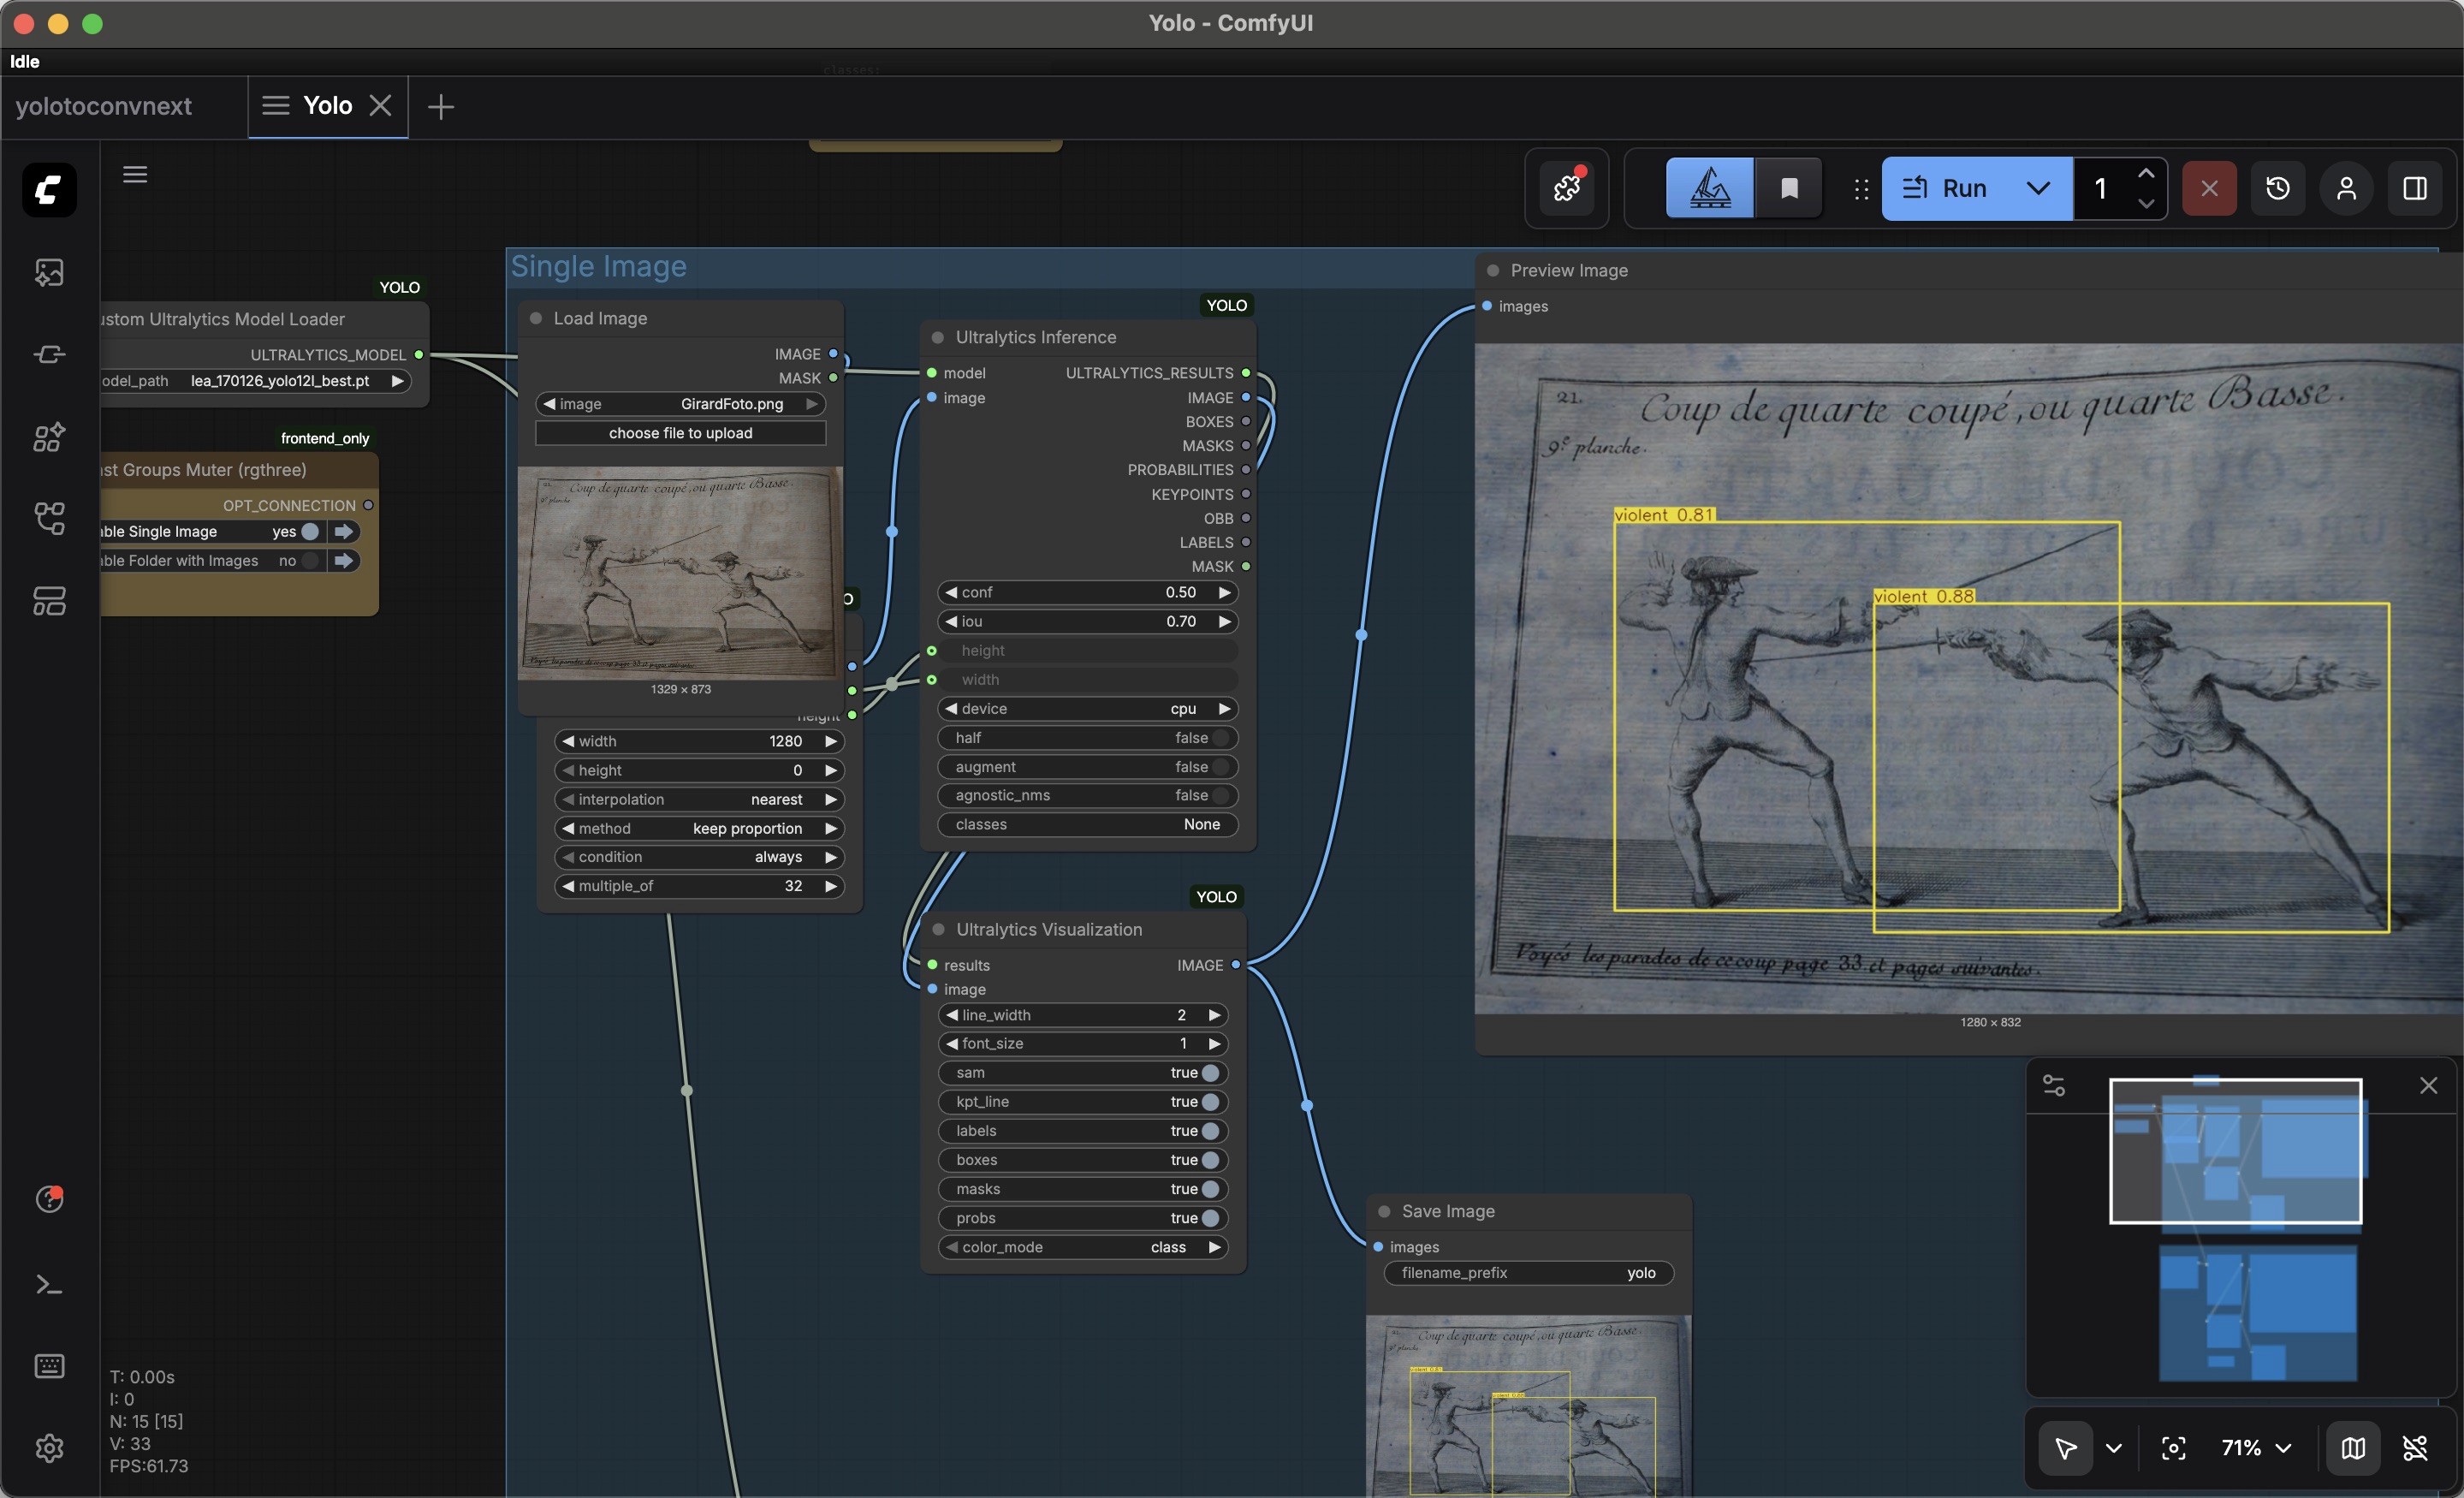Click the fit view icon
This screenshot has width=2464, height=1498.
2173,1448
